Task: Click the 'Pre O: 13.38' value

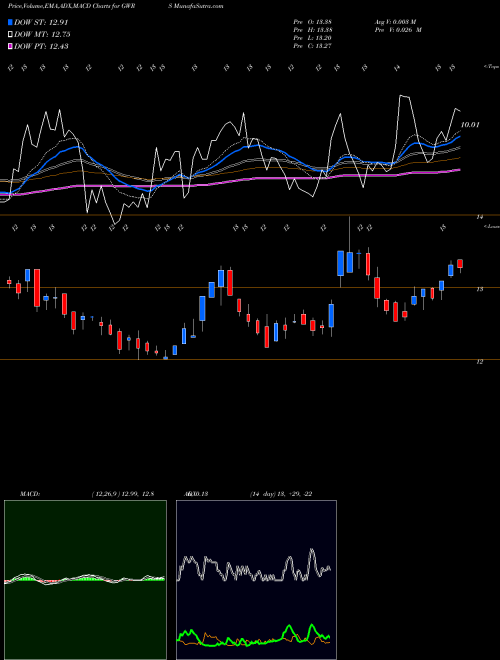Action: pos(312,22)
